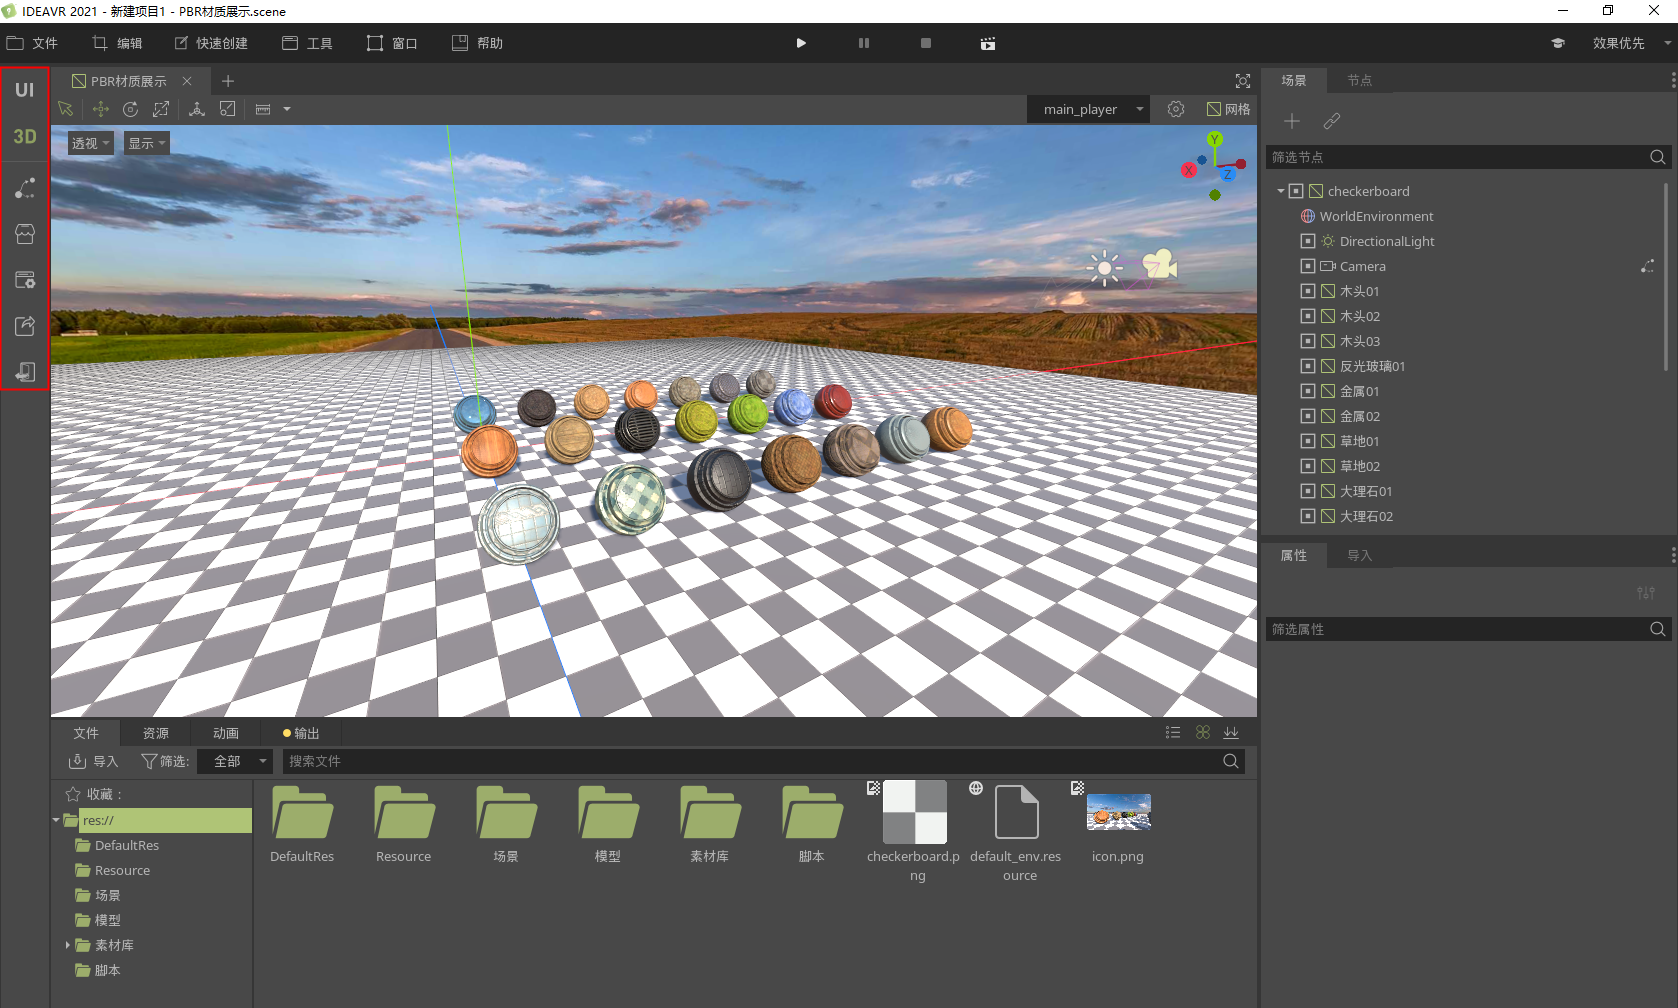The image size is (1678, 1008).
Task: Play the scene
Action: click(801, 43)
